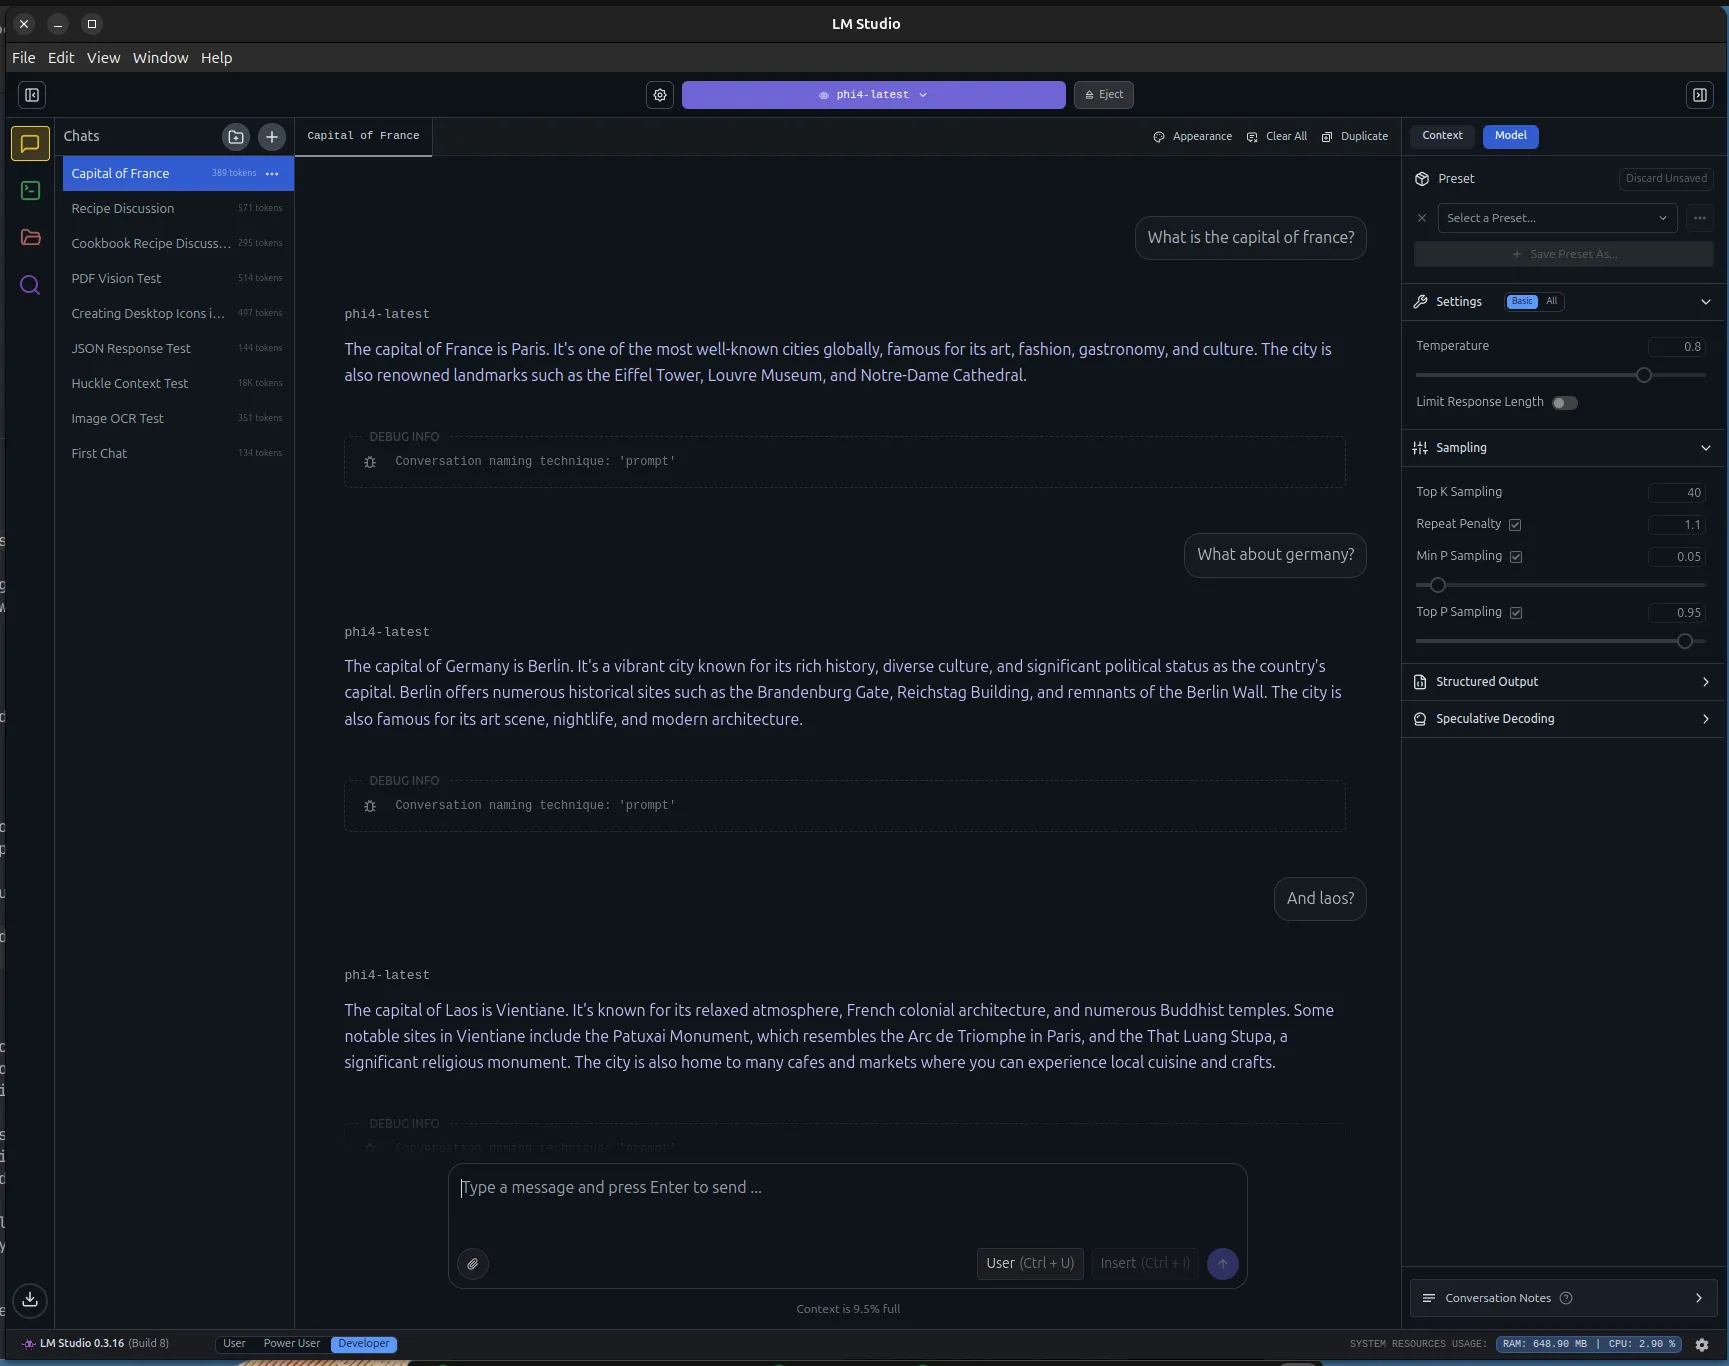The height and width of the screenshot is (1366, 1729).
Task: Create a new chat folder
Action: (x=236, y=137)
